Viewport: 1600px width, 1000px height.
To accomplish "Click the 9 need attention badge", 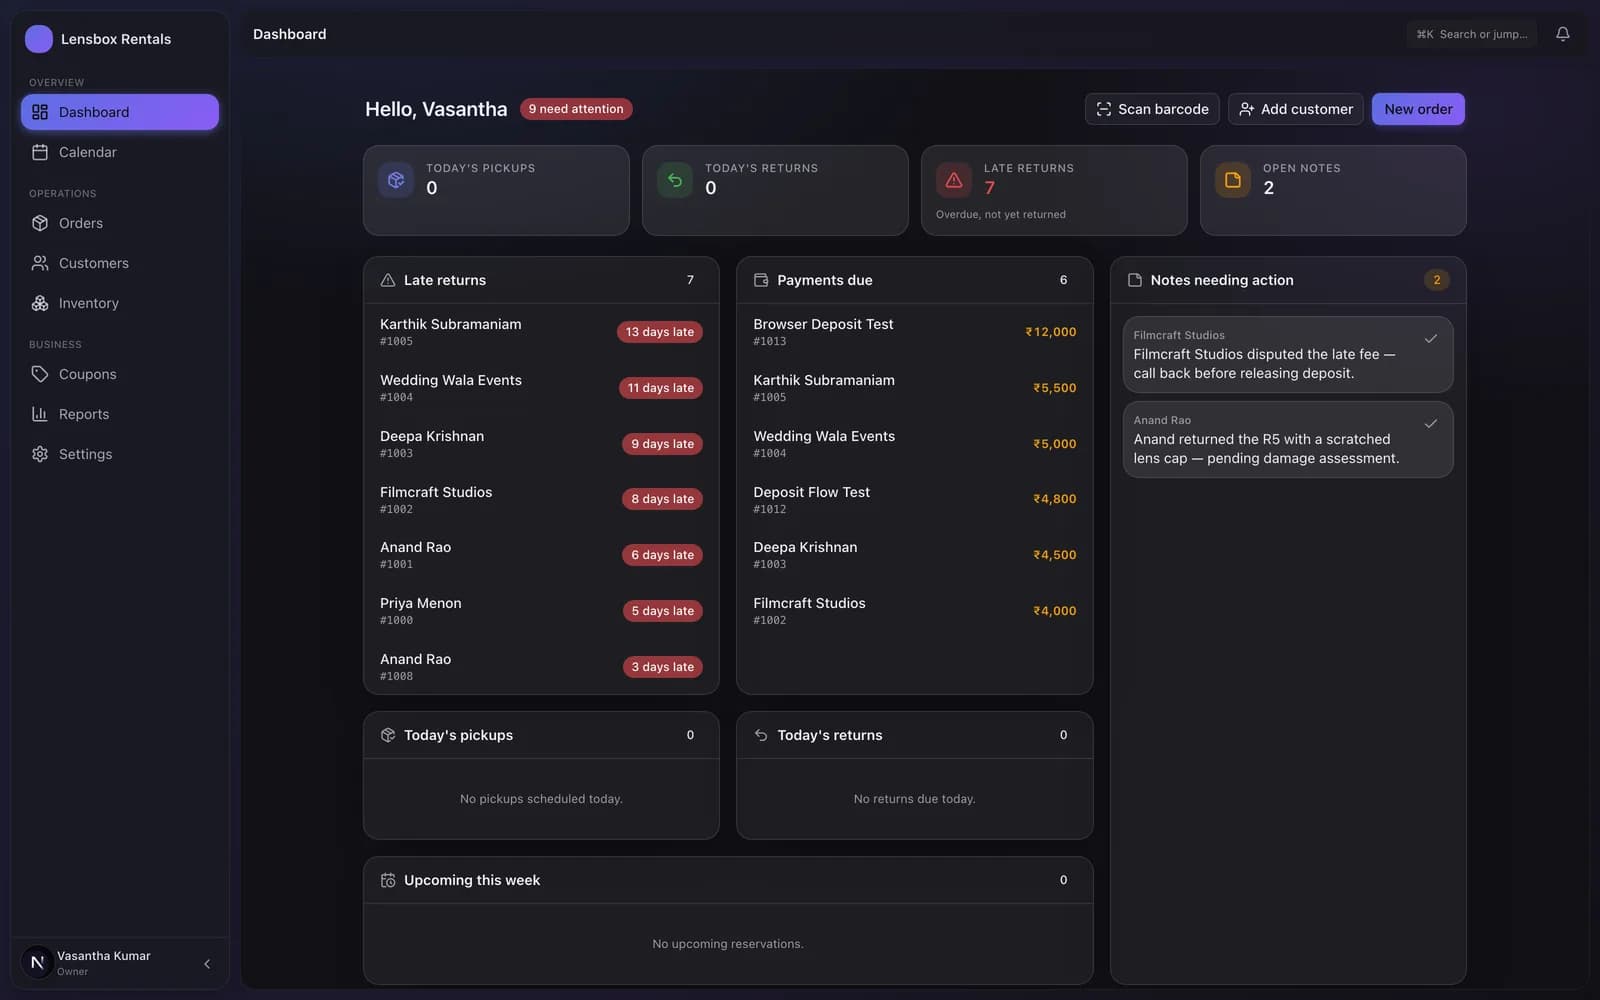I will [576, 109].
